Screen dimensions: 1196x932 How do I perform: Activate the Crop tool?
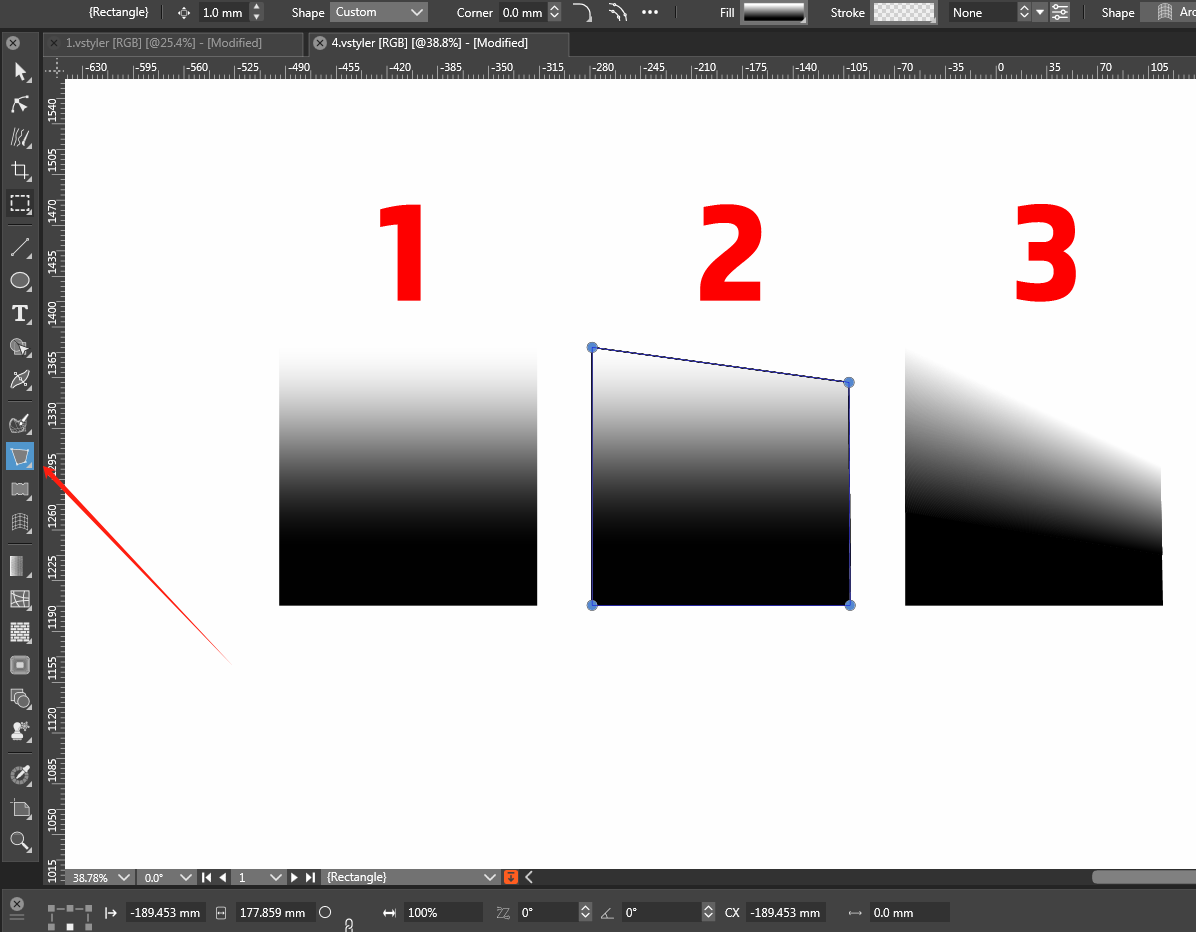coord(19,170)
